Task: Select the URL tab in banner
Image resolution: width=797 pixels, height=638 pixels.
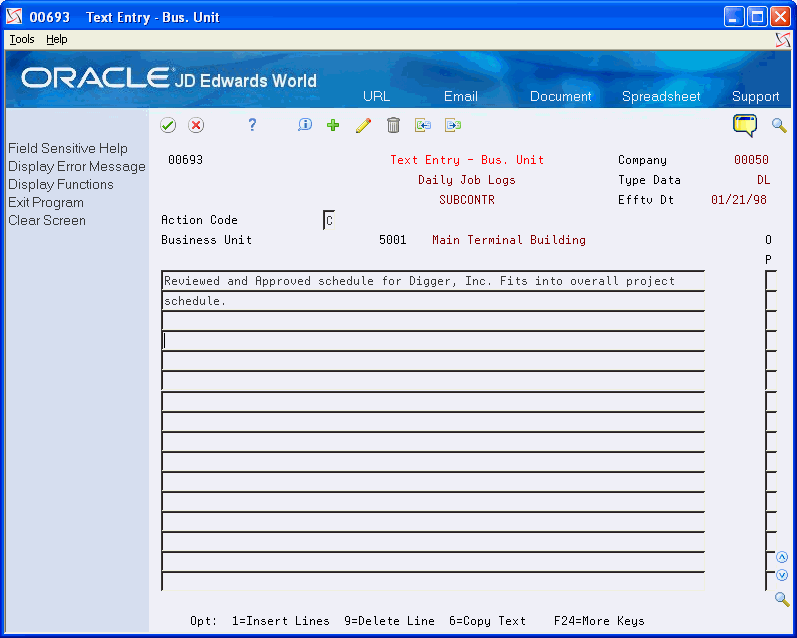Action: (x=376, y=96)
